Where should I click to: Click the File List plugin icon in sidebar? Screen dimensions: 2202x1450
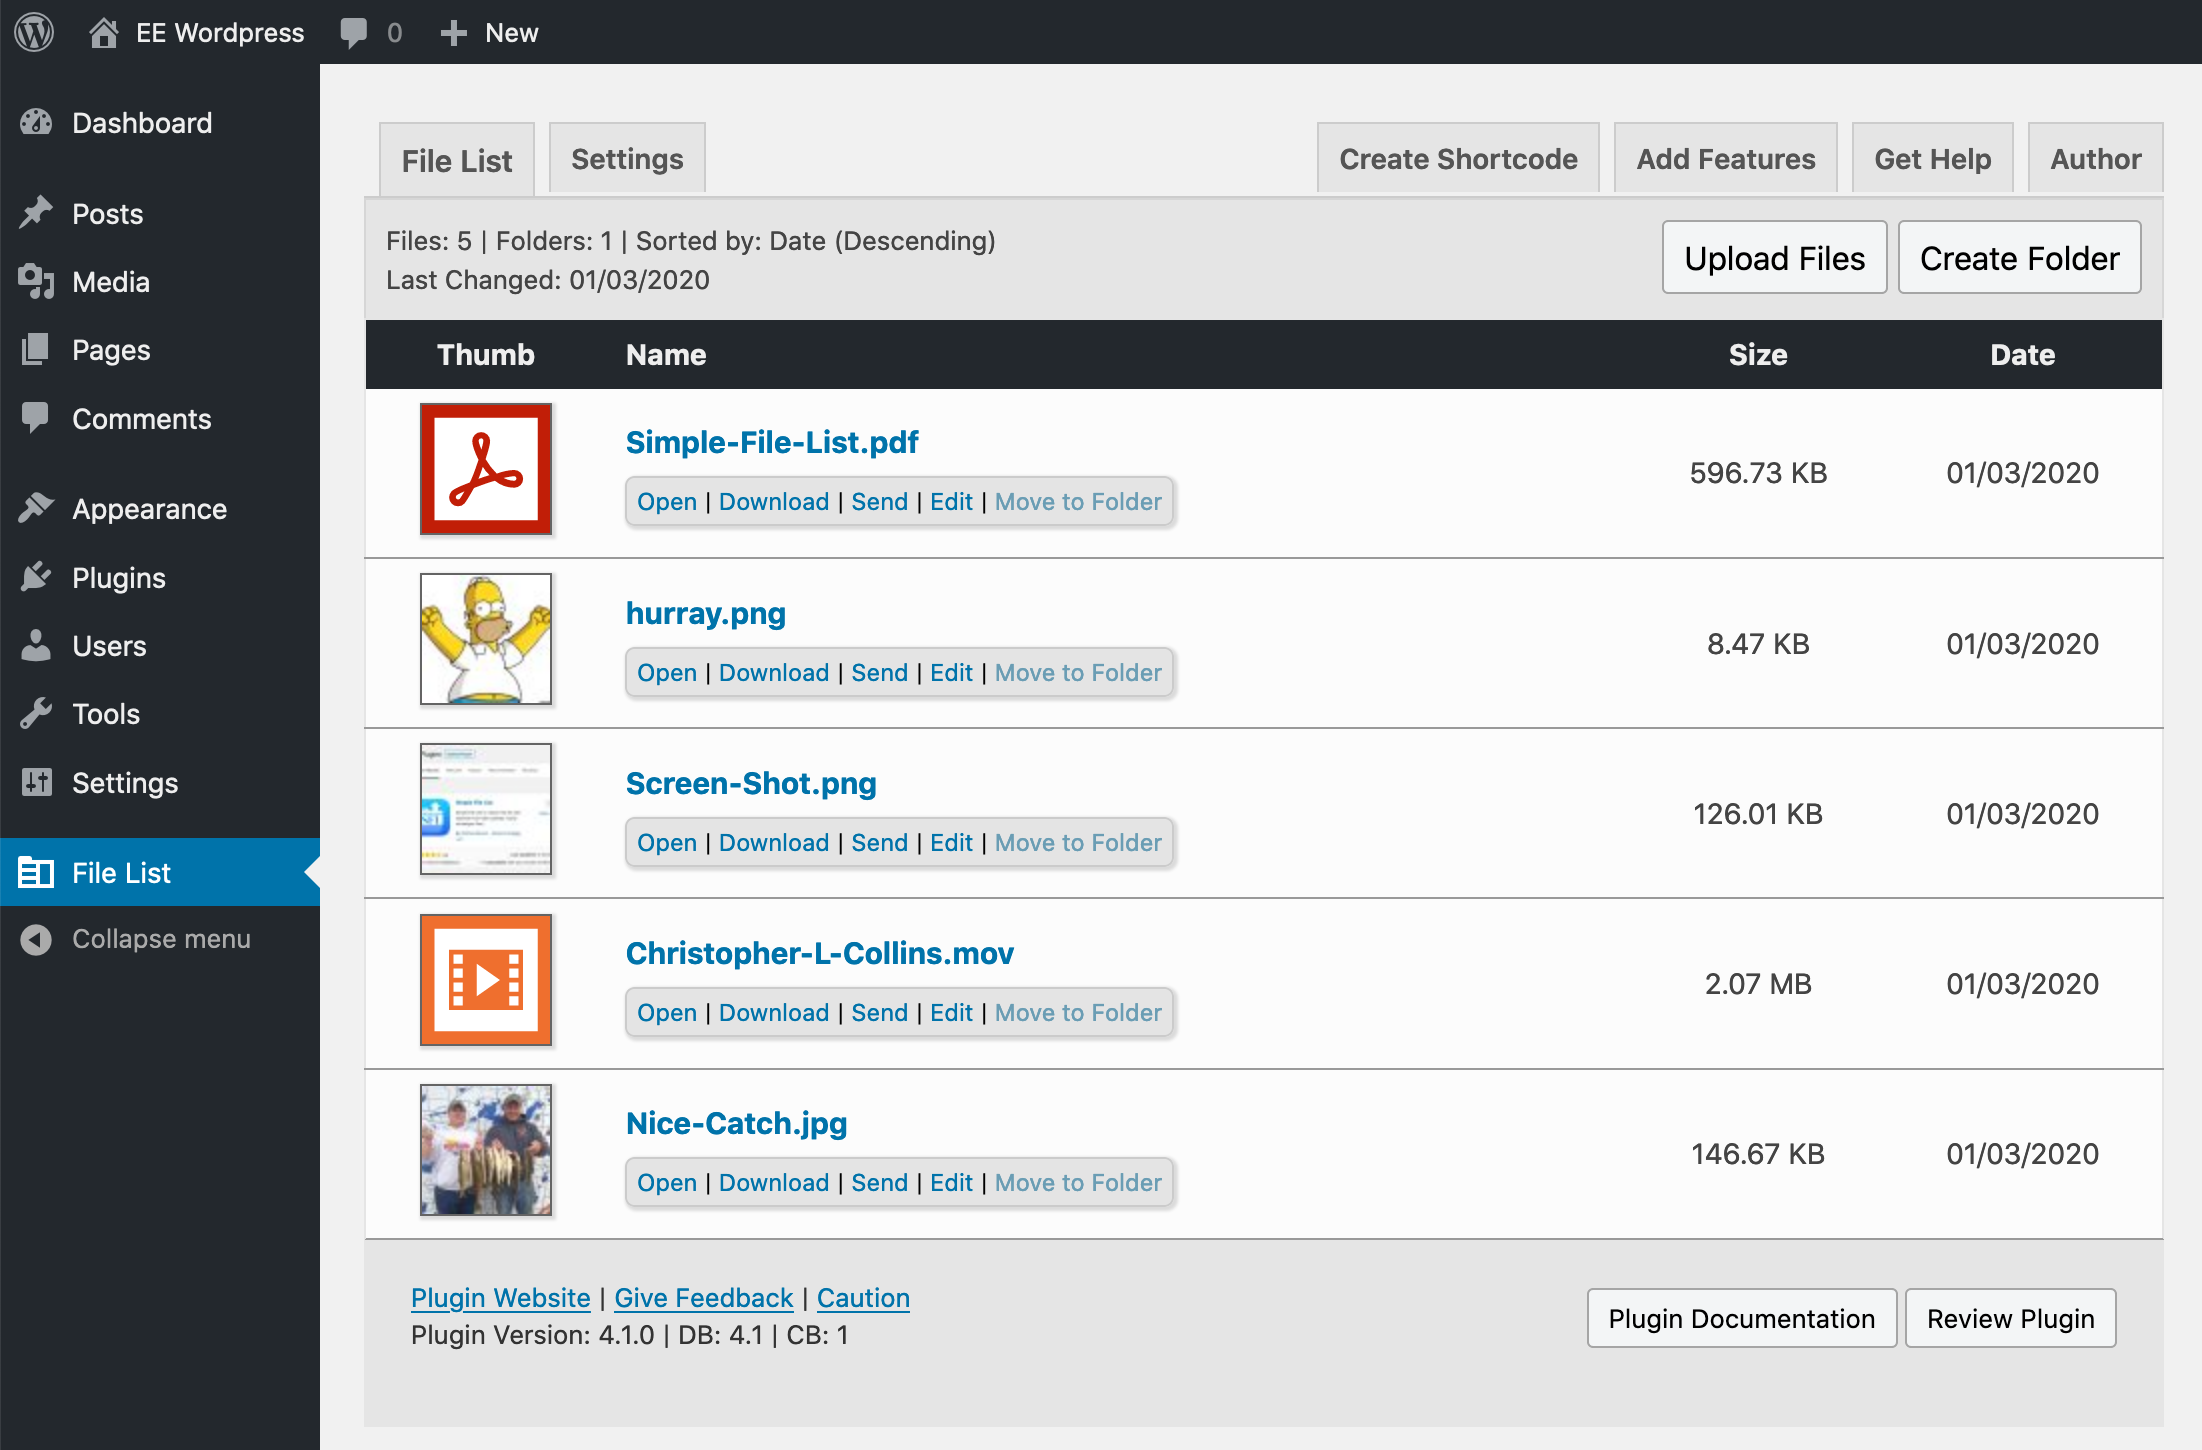click(36, 872)
